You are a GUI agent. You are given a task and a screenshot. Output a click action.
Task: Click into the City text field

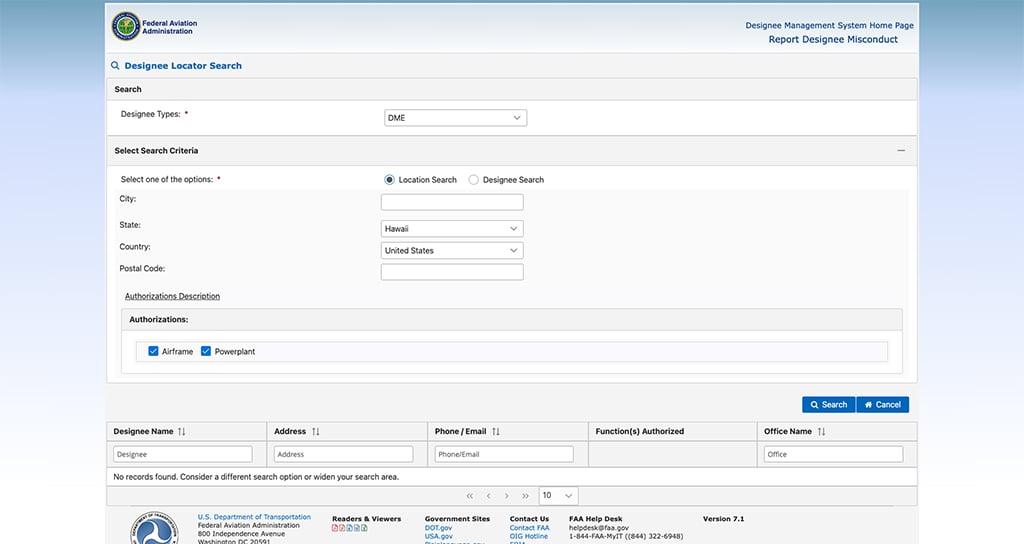pos(452,202)
